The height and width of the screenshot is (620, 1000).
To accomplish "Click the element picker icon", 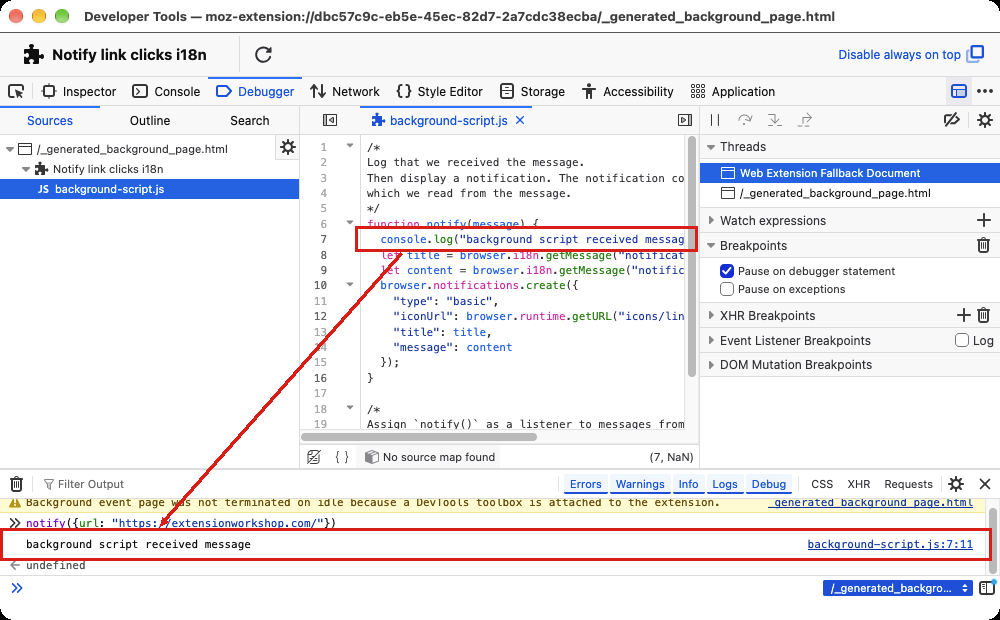I will coord(16,92).
